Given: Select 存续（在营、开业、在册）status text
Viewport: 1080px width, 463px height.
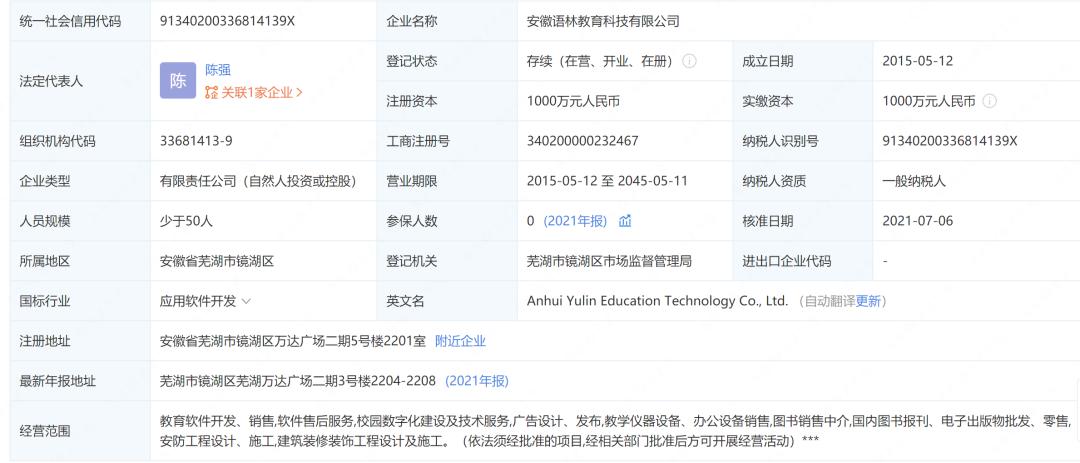Looking at the screenshot, I should (601, 61).
